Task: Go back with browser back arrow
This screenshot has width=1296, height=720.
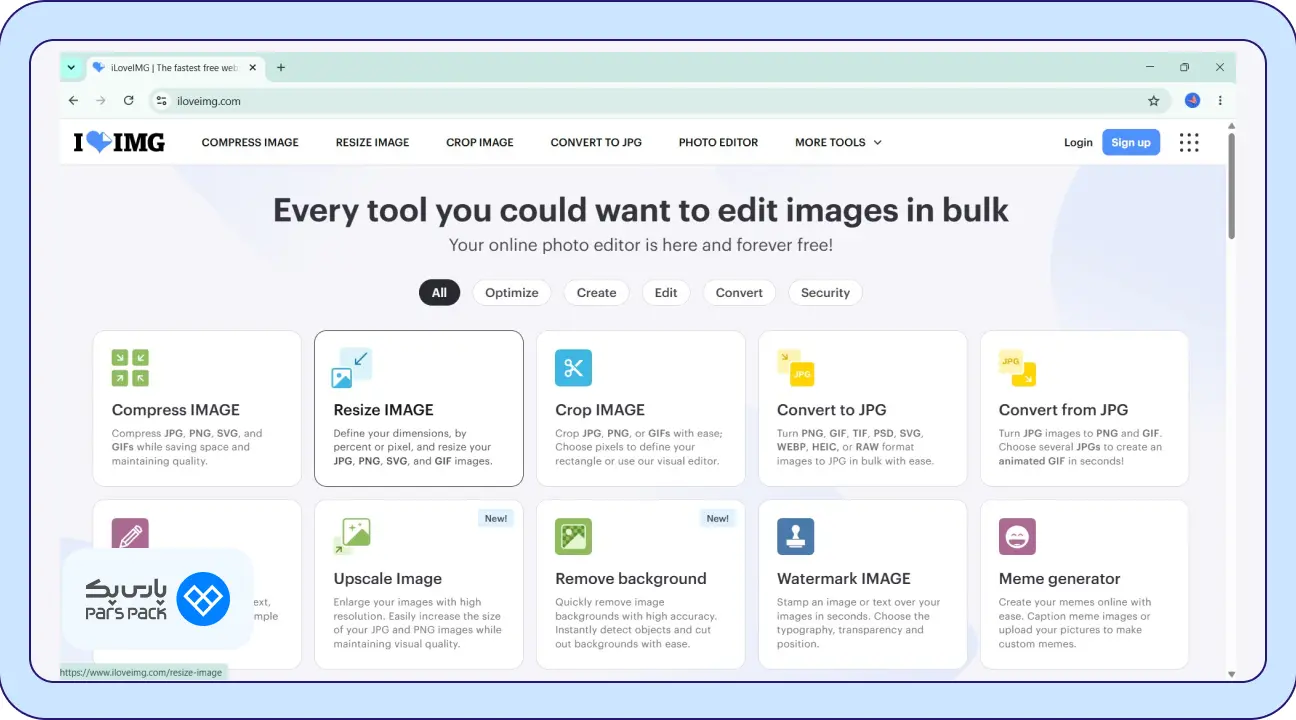Action: click(73, 101)
